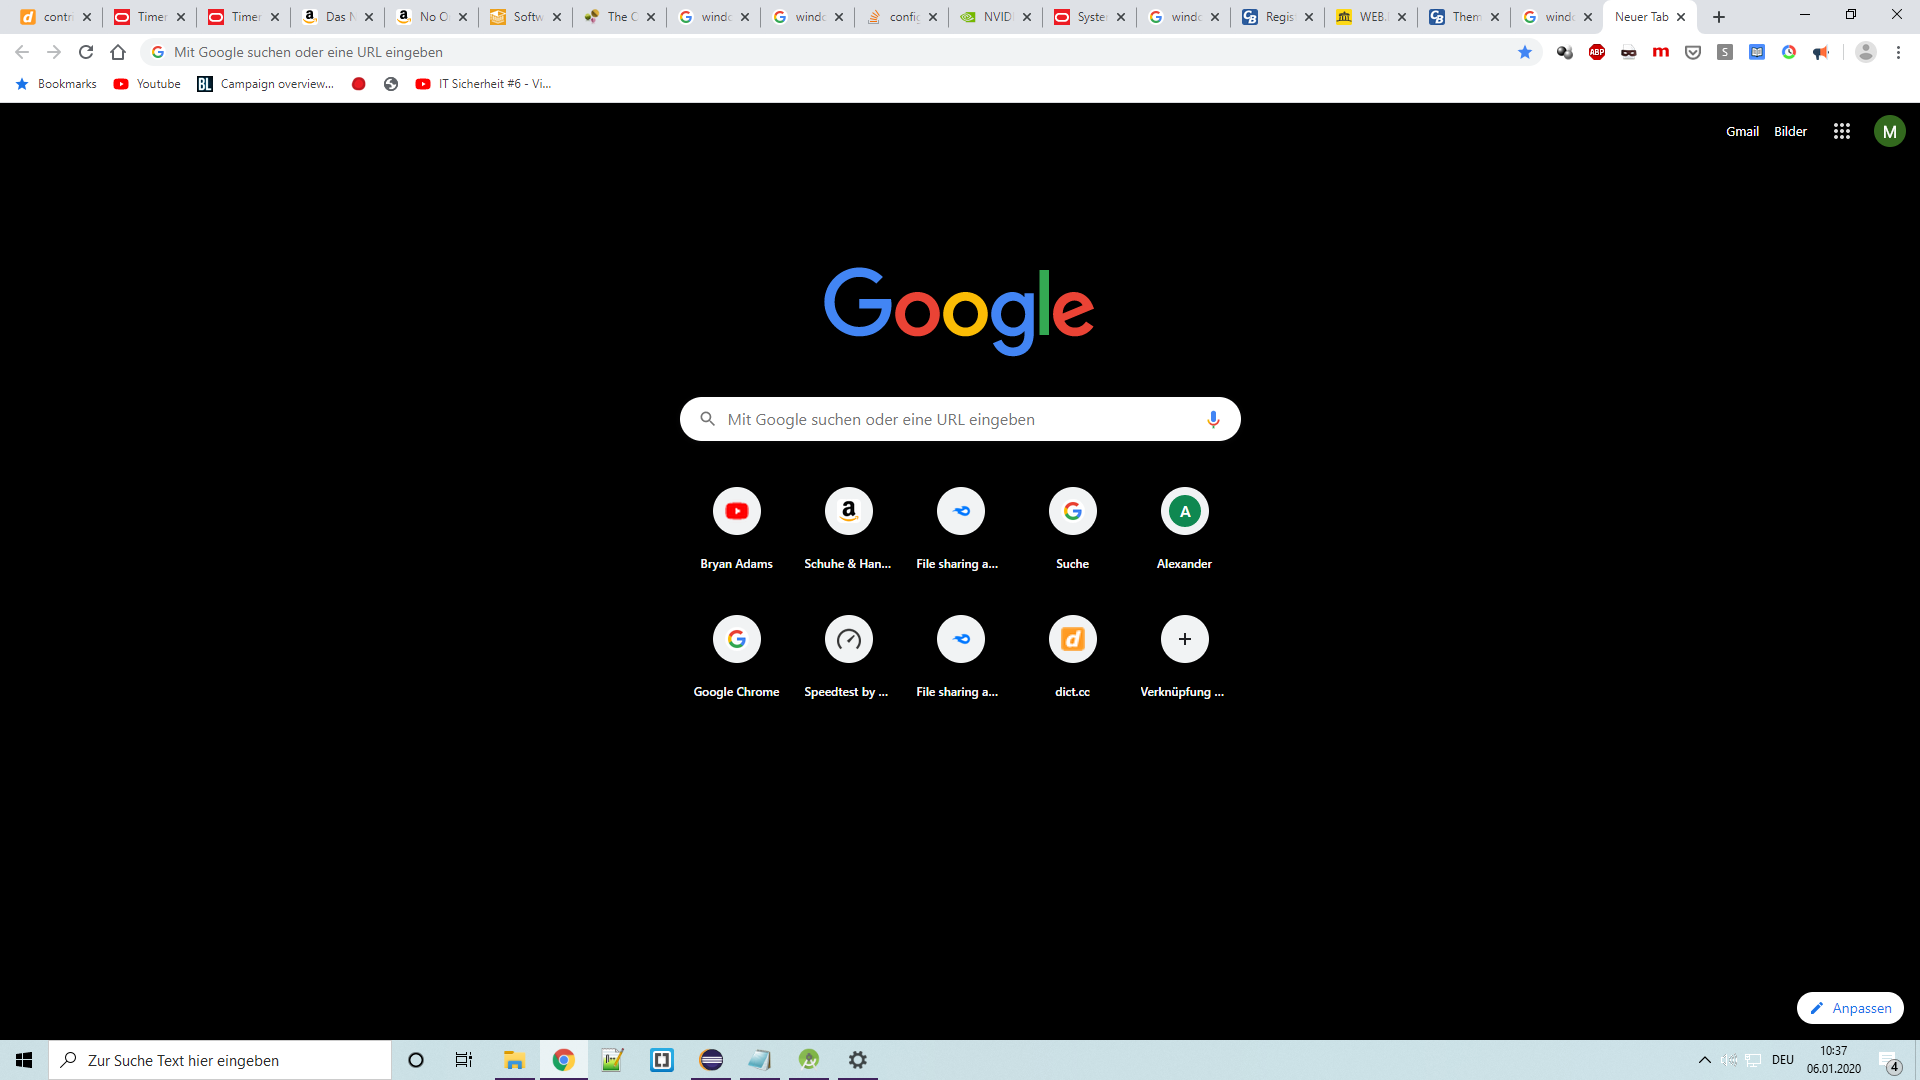
Task: Focus the Chrome address bar
Action: point(840,52)
